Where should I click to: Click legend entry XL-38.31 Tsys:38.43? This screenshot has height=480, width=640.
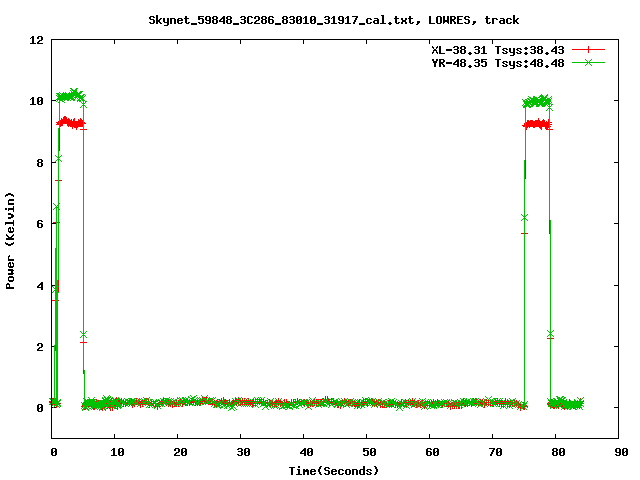pyautogui.click(x=498, y=50)
